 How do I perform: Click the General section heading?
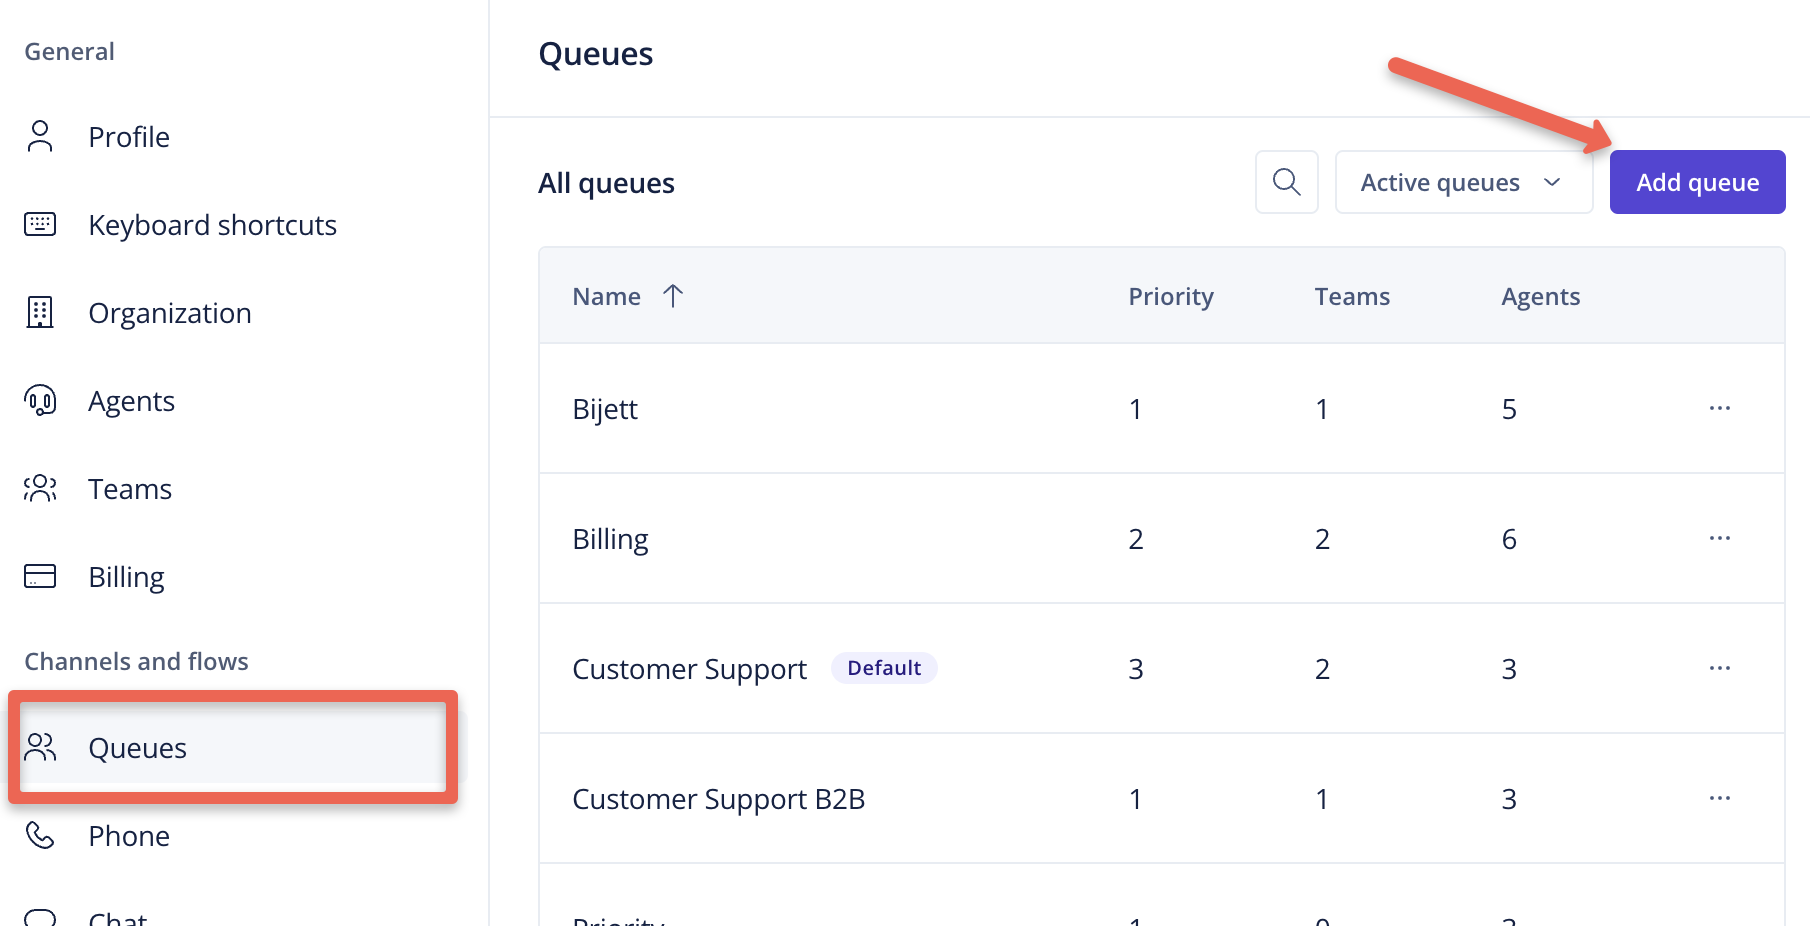(69, 51)
